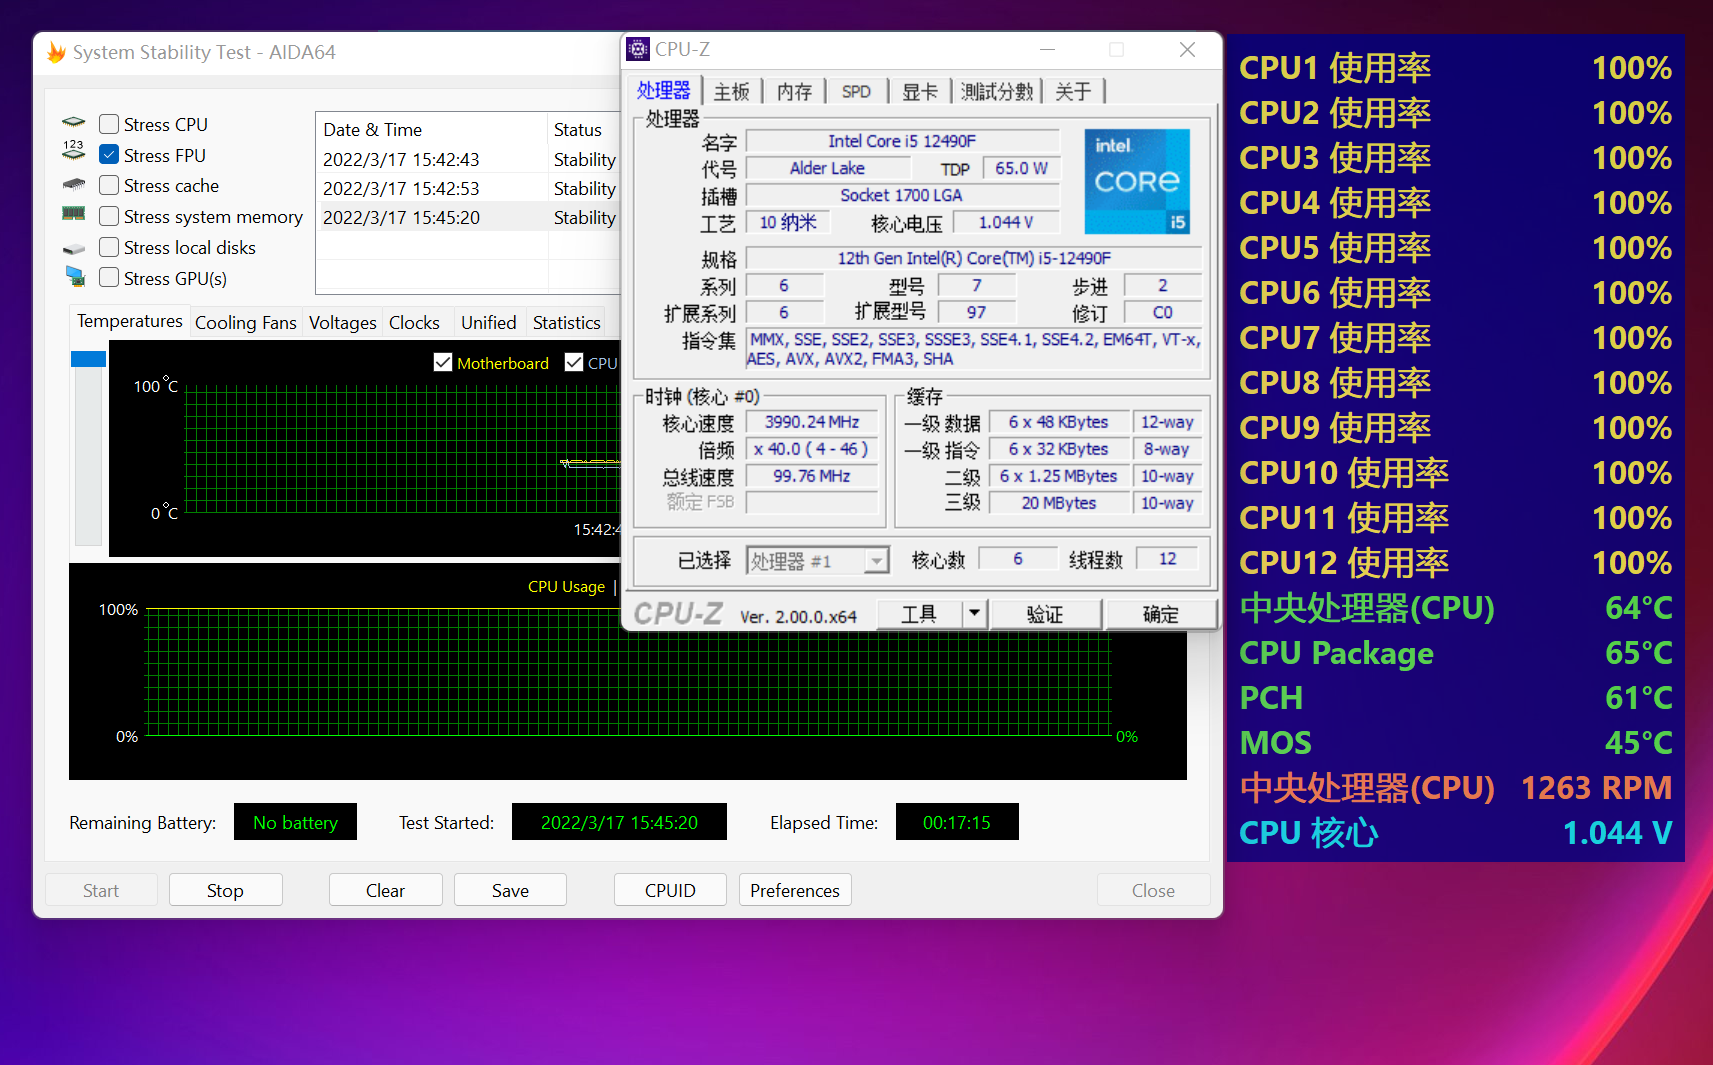The width and height of the screenshot is (1713, 1065).
Task: Click the Intel Core i5 logo in CPU-Z
Action: pyautogui.click(x=1137, y=181)
